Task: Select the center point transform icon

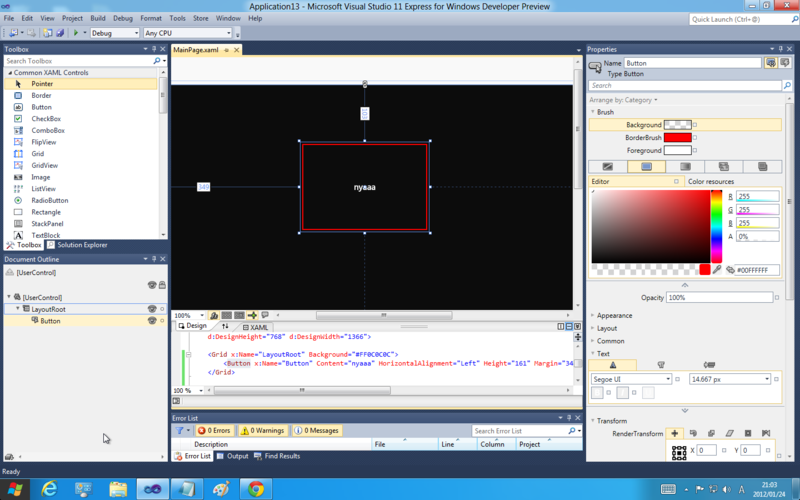Action: coord(748,433)
